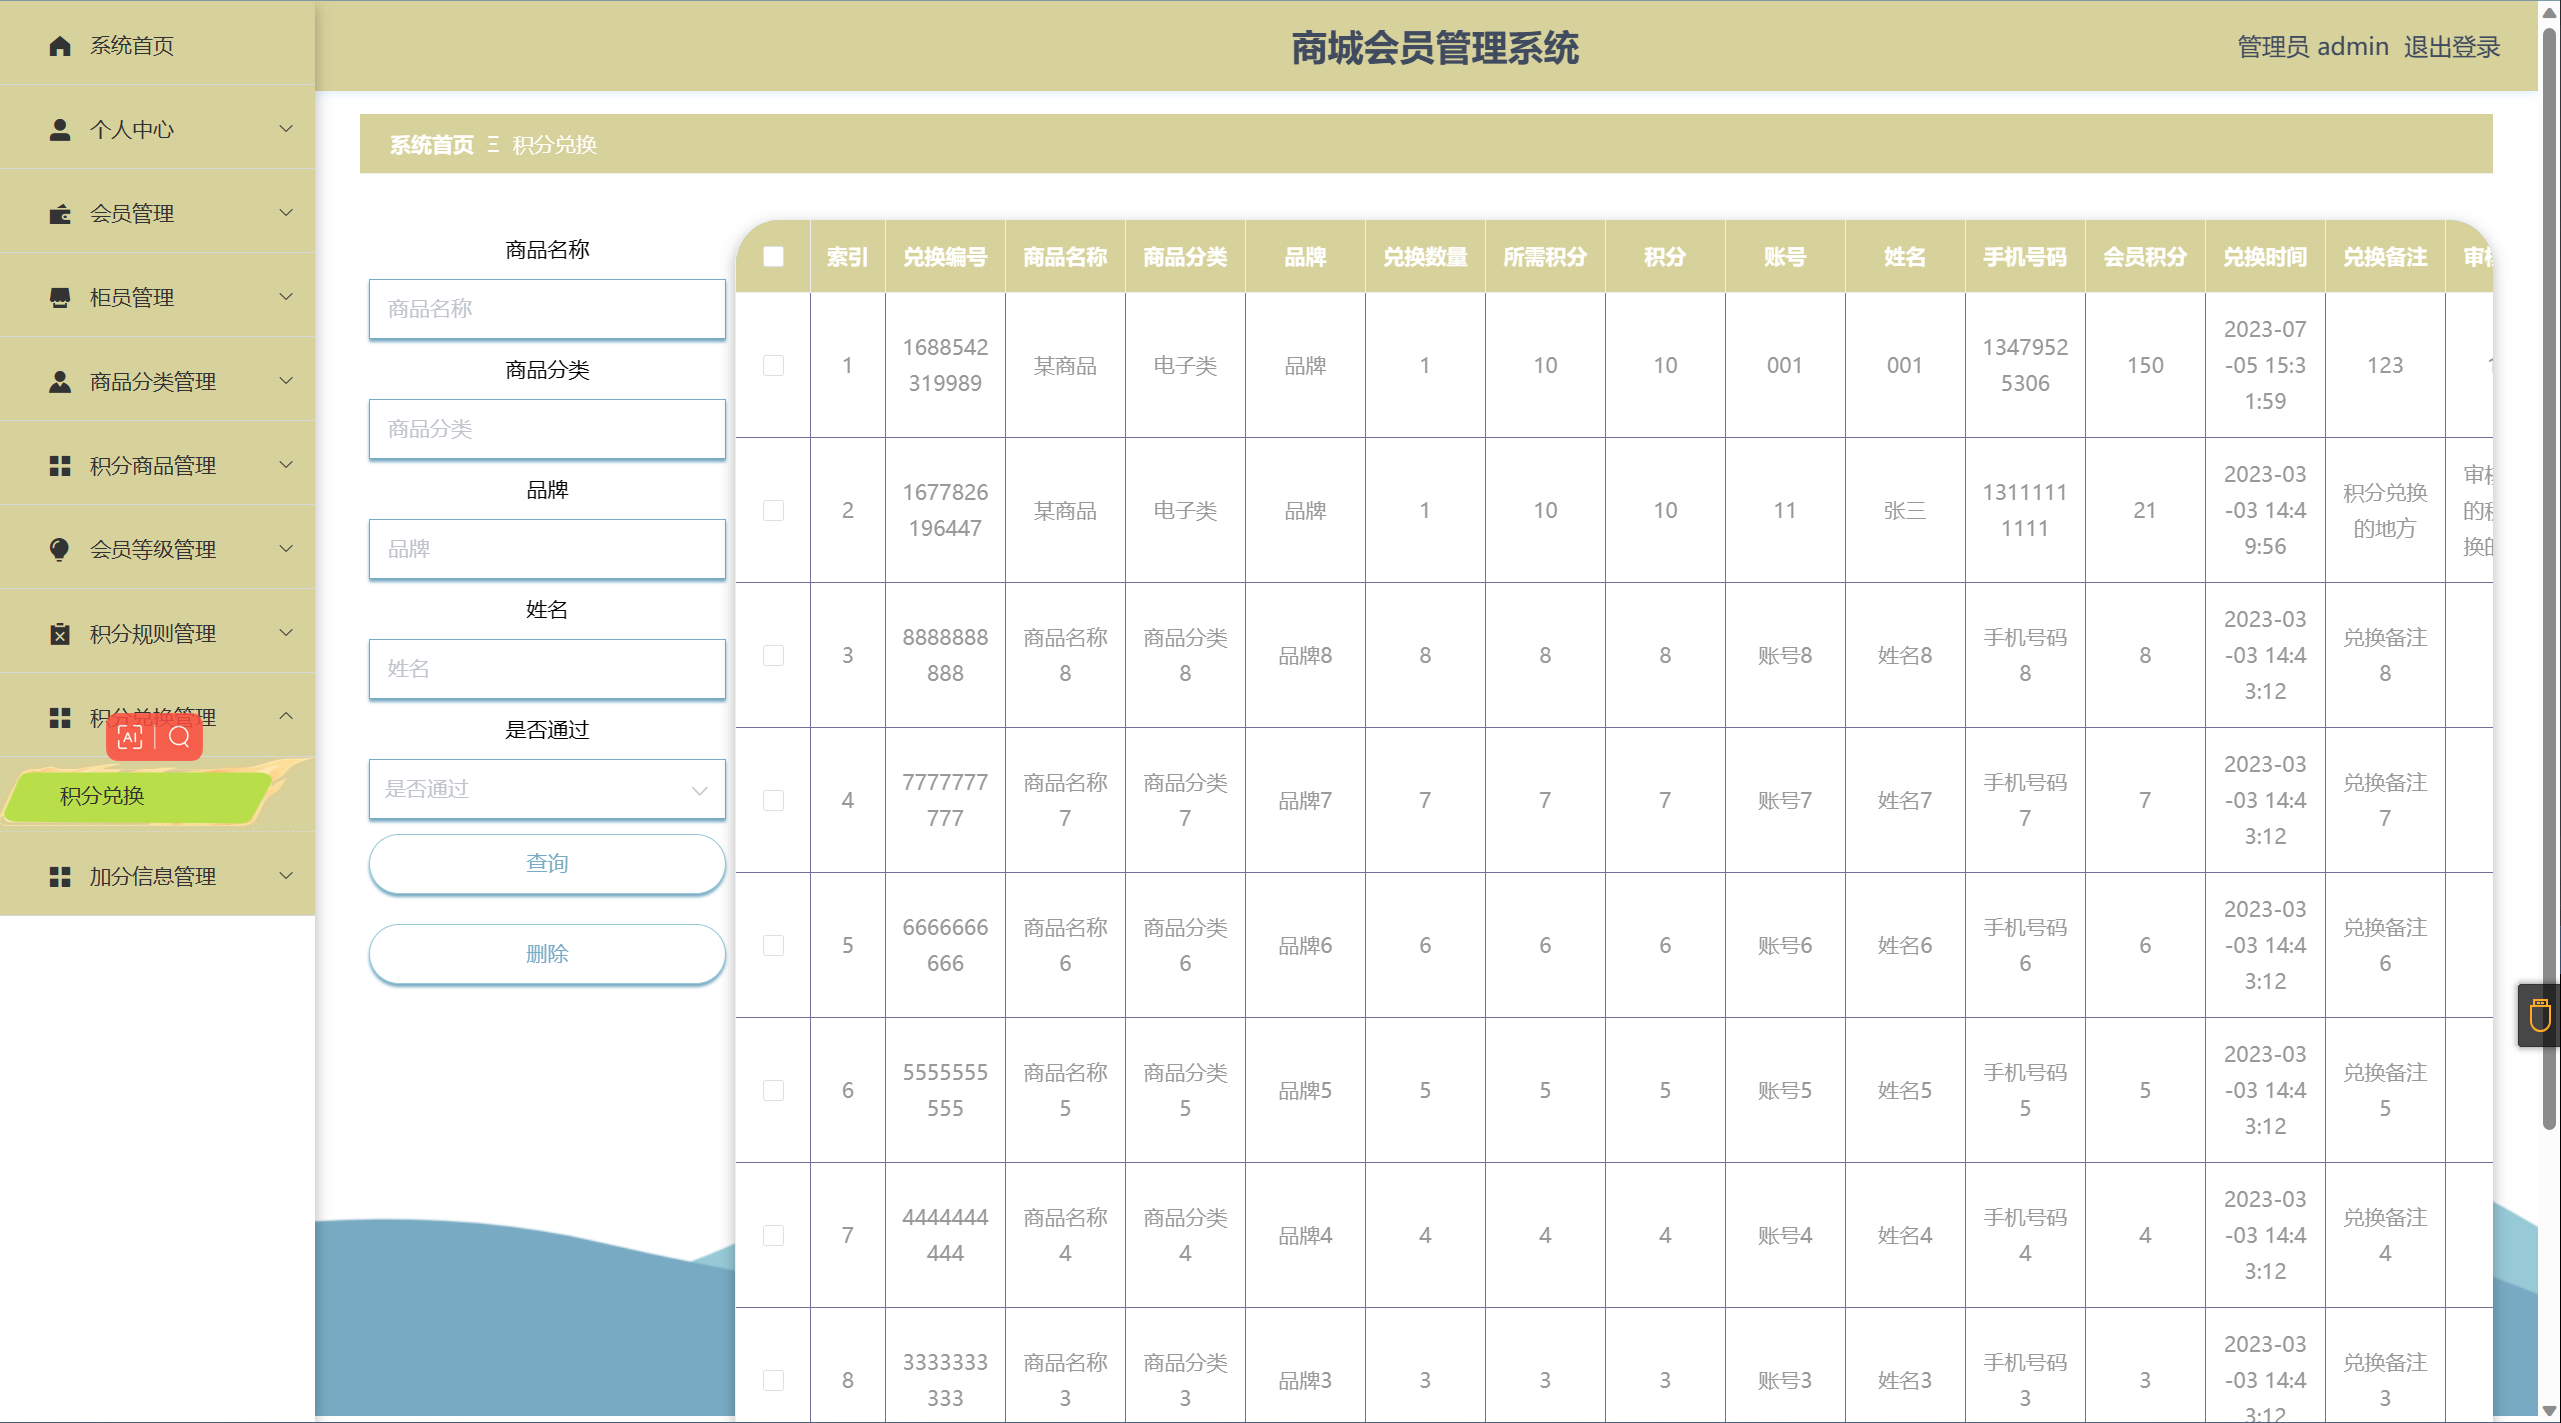Click the clipboard icon beside 积分规则管理
2561x1423 pixels.
pyautogui.click(x=60, y=634)
